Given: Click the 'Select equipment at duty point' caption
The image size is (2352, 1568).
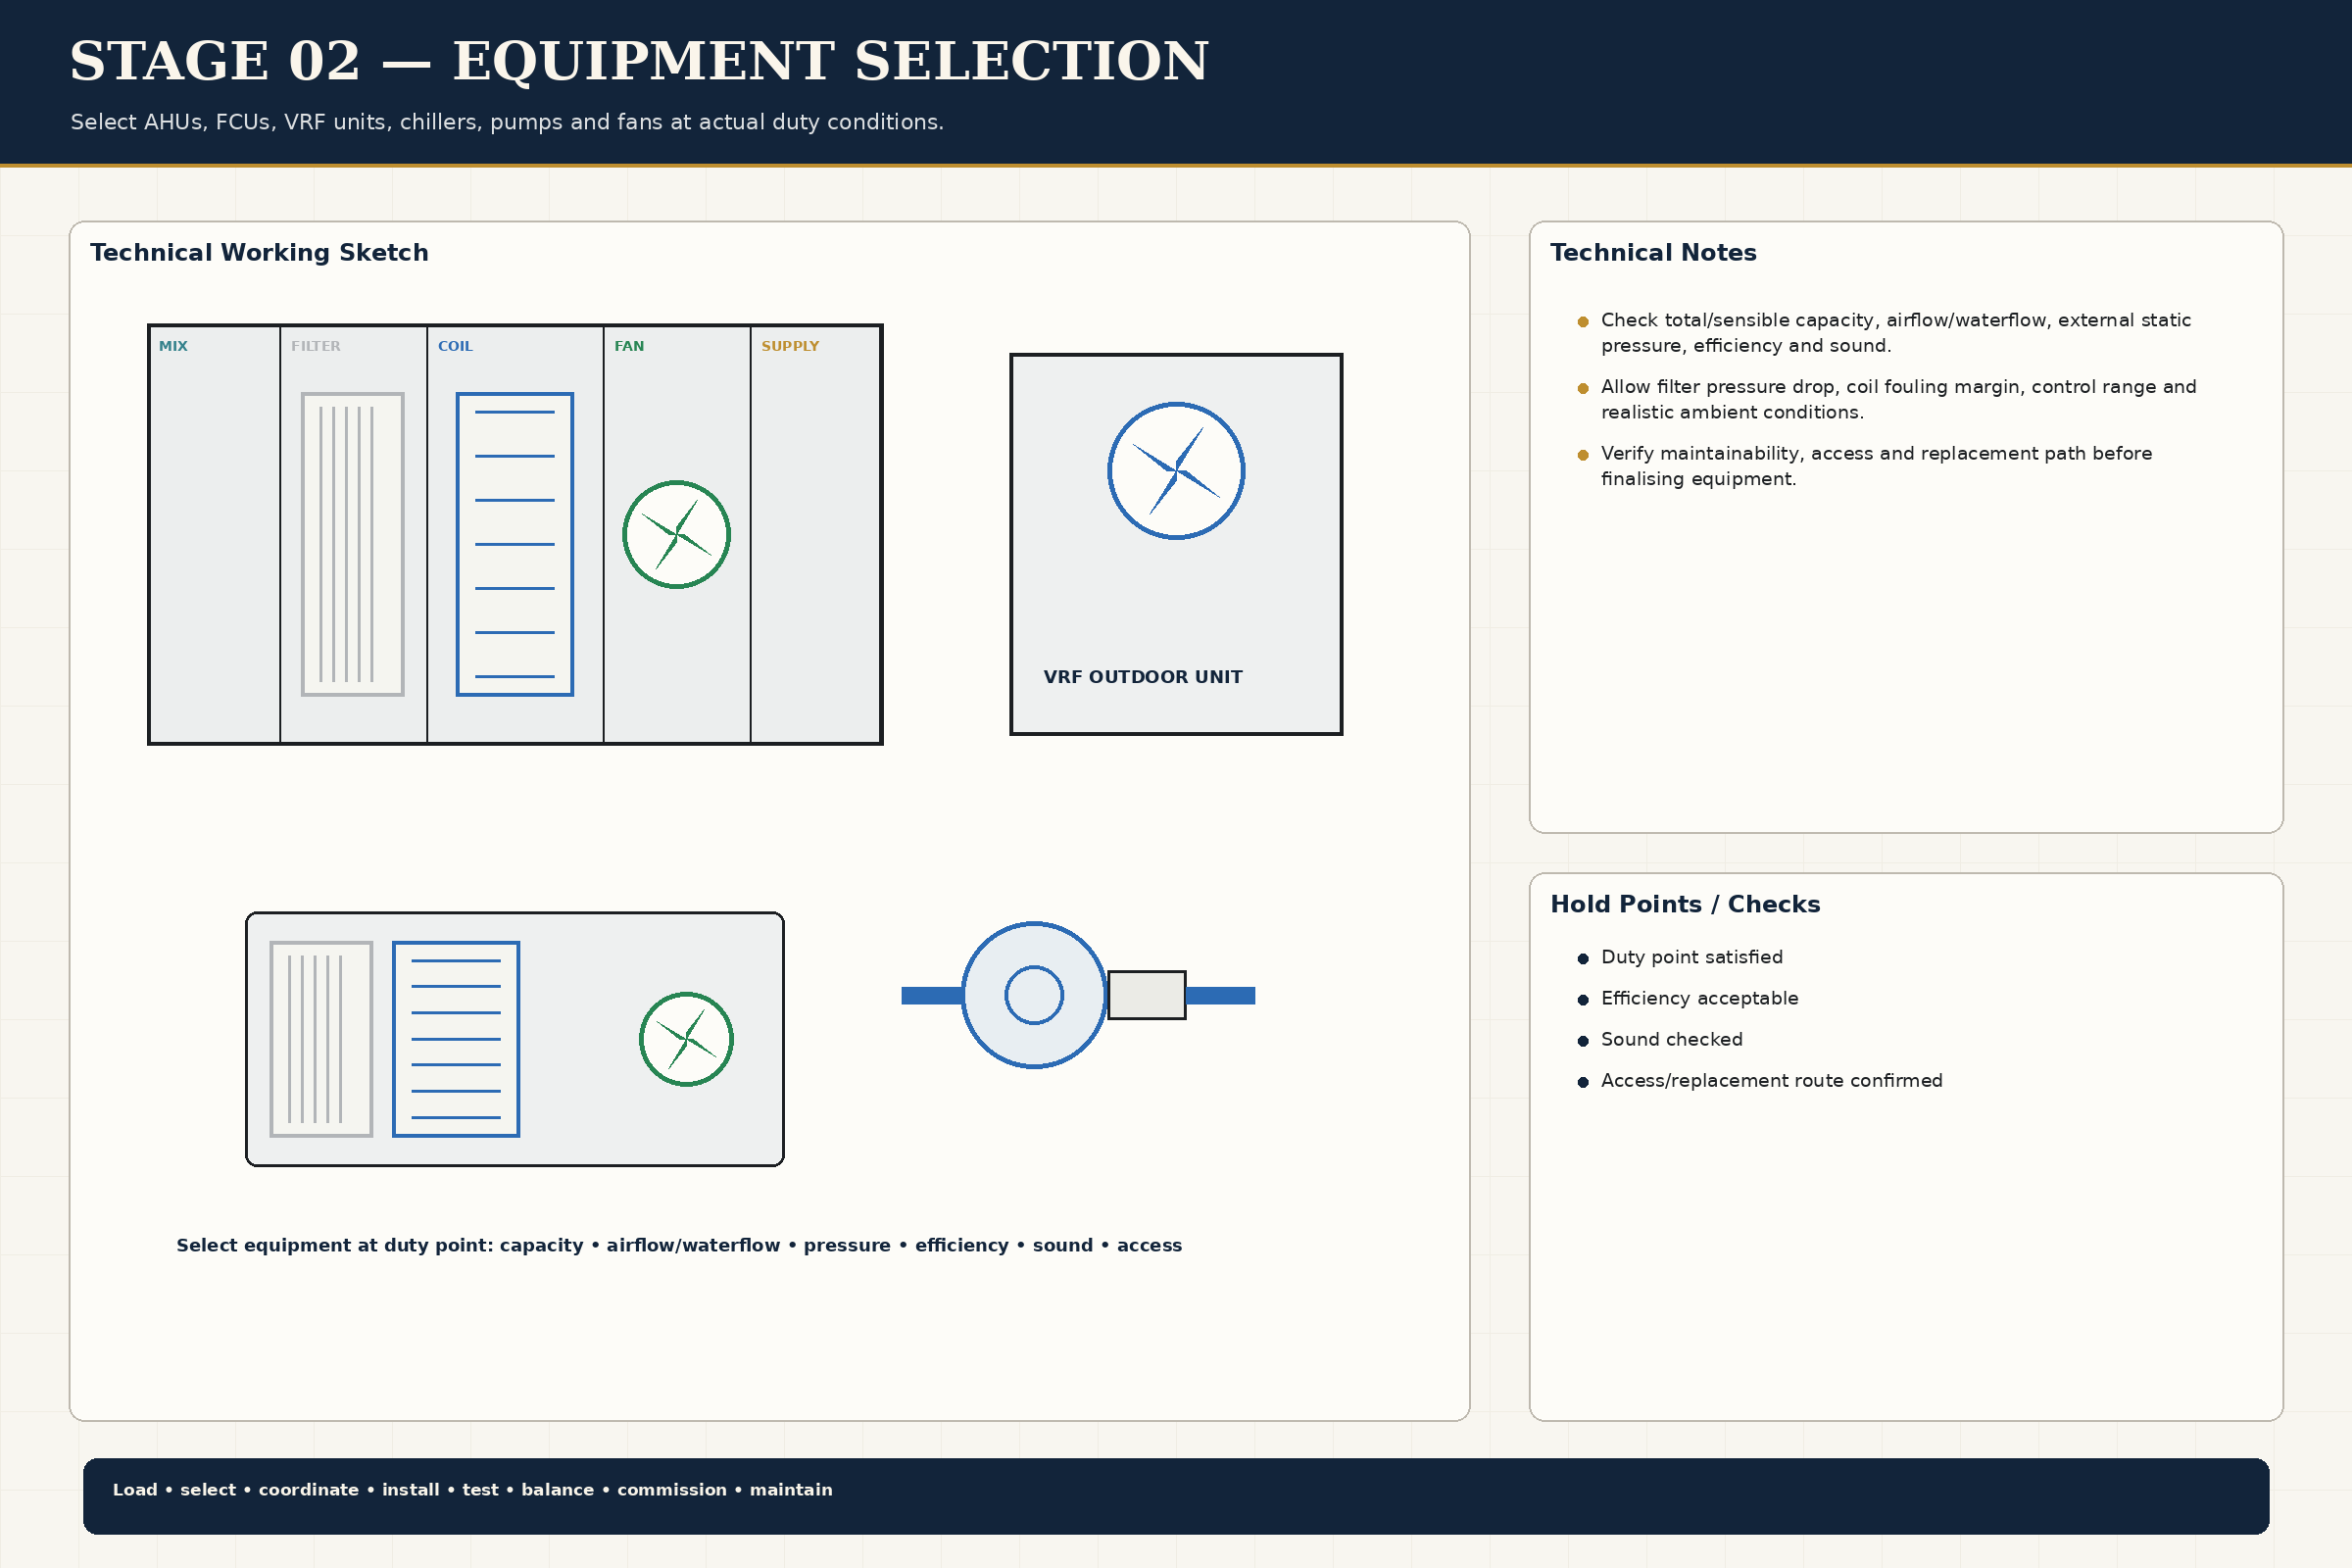Looking at the screenshot, I should point(679,1245).
